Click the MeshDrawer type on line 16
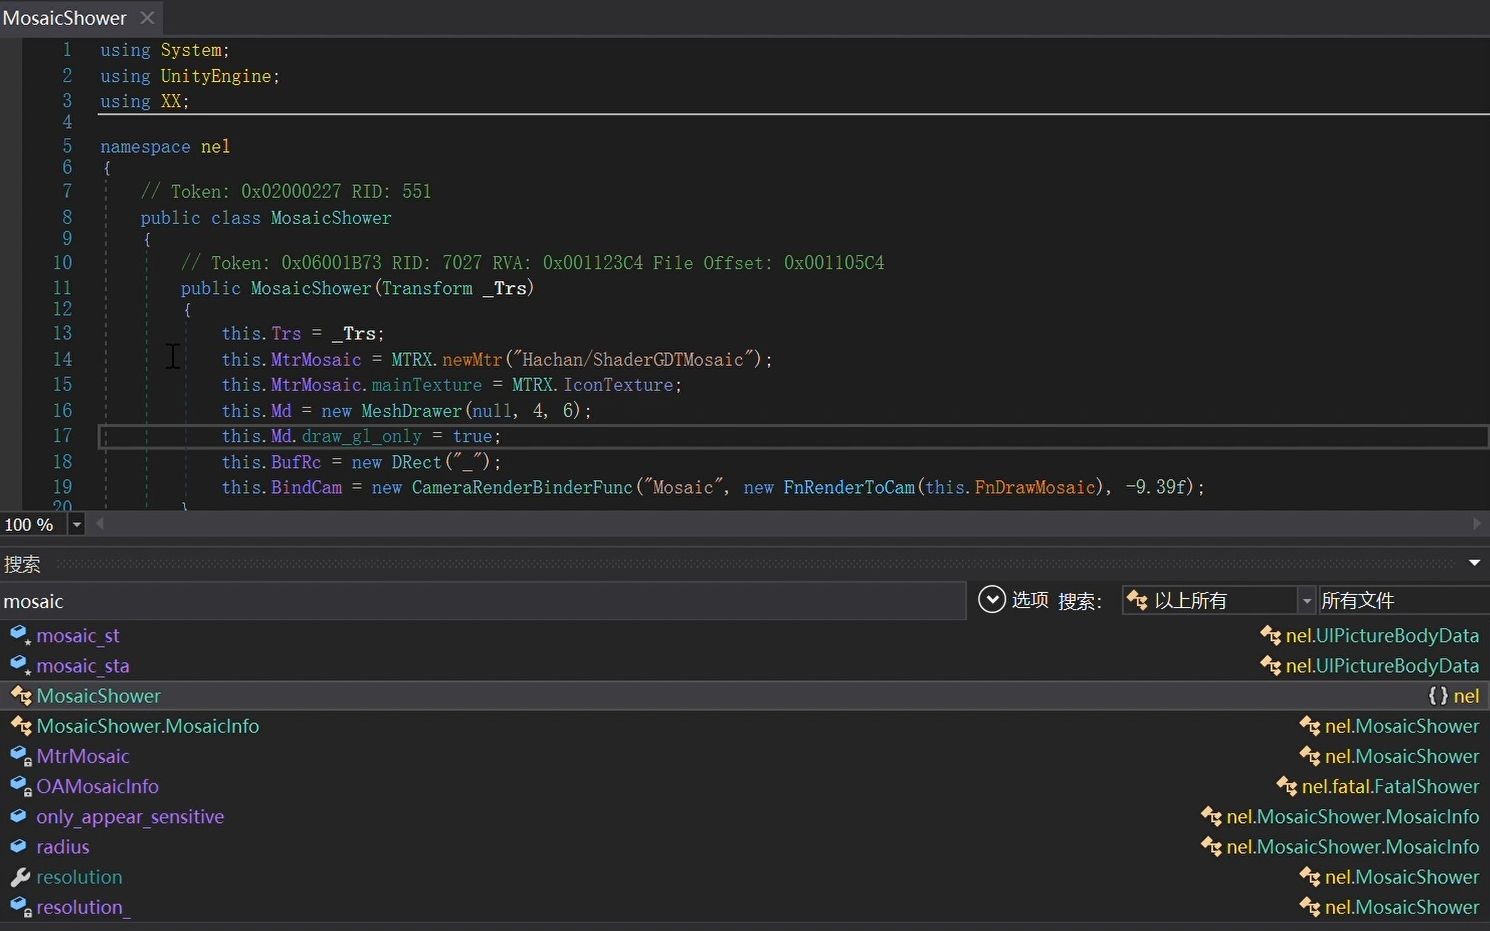This screenshot has height=931, width=1490. click(x=411, y=411)
